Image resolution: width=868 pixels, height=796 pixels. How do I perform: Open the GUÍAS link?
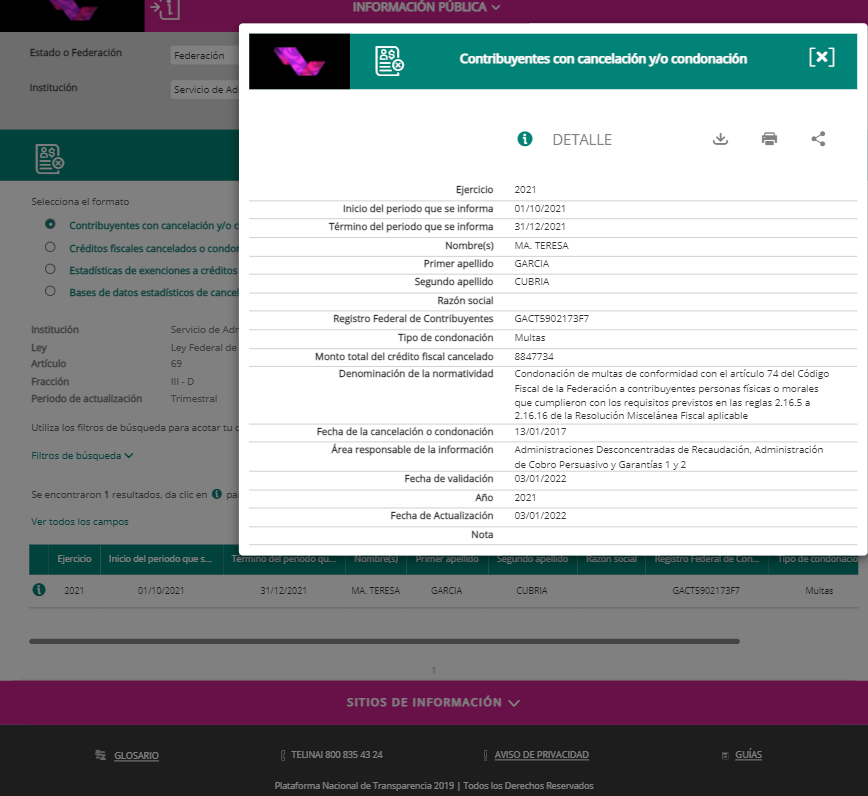[x=748, y=754]
